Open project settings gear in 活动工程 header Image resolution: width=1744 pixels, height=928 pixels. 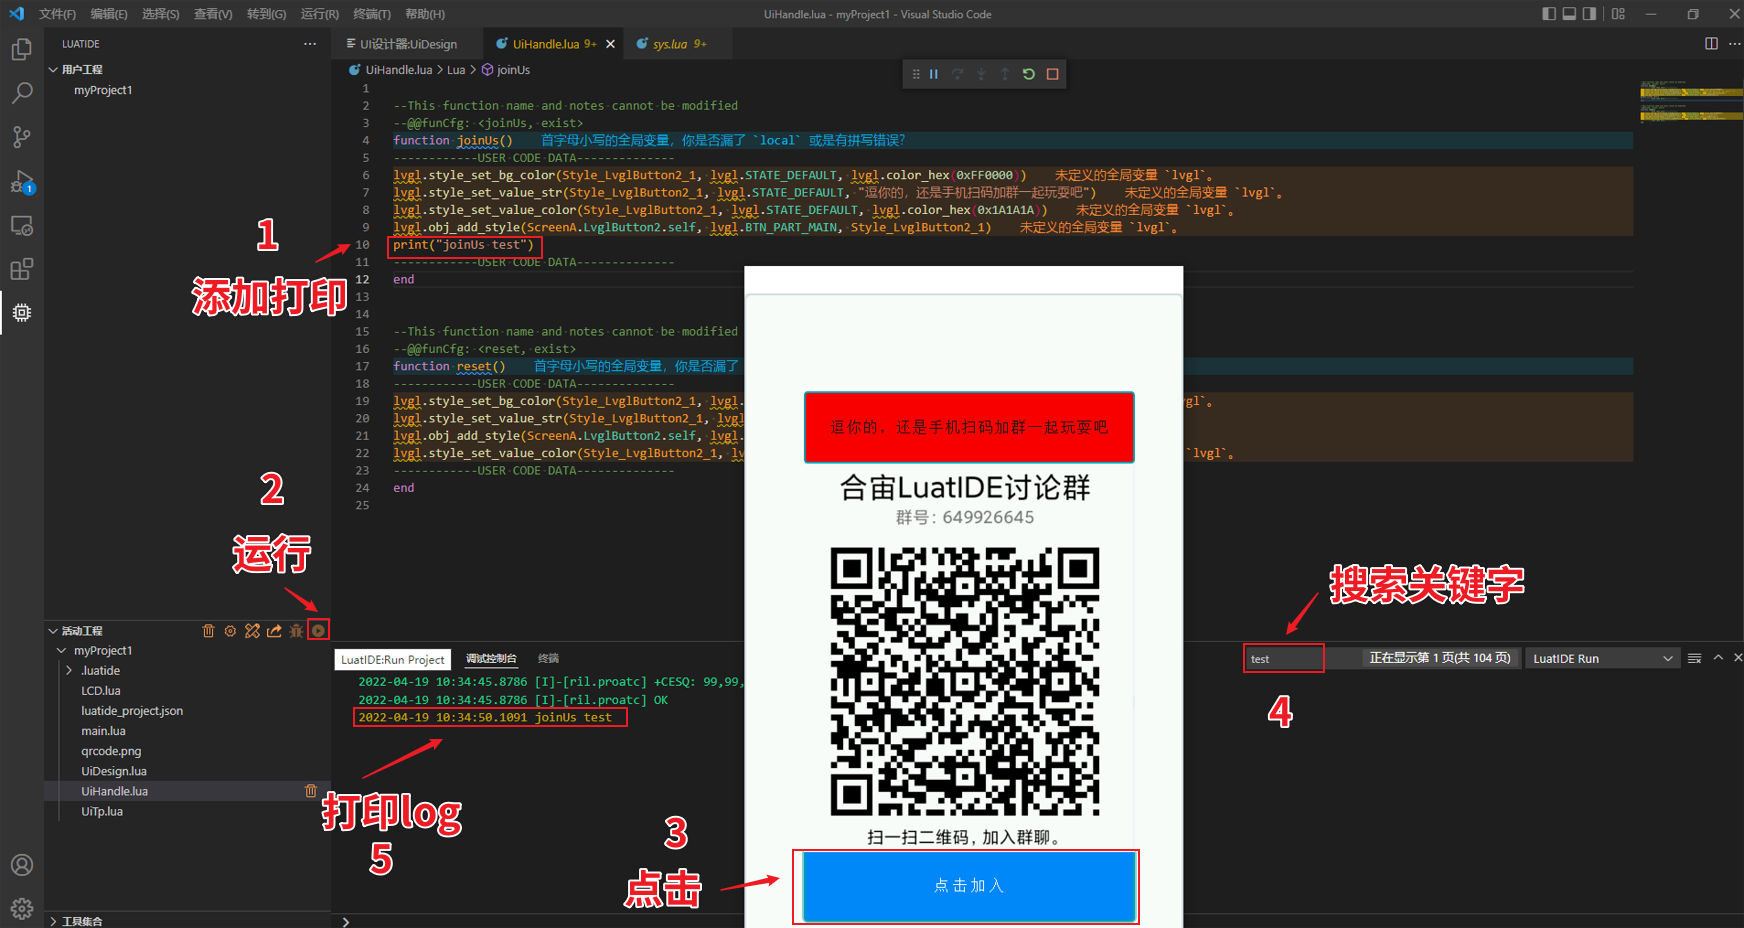[230, 631]
